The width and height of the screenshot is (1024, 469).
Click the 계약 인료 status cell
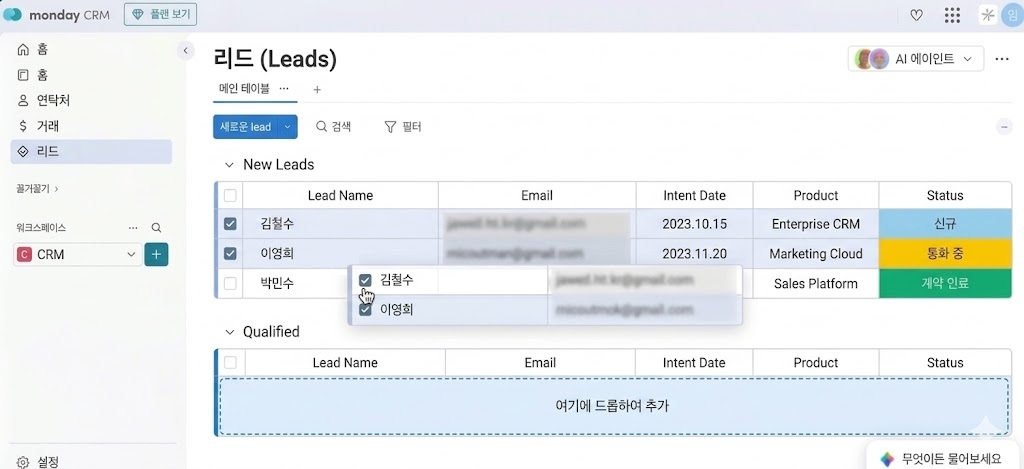click(945, 283)
